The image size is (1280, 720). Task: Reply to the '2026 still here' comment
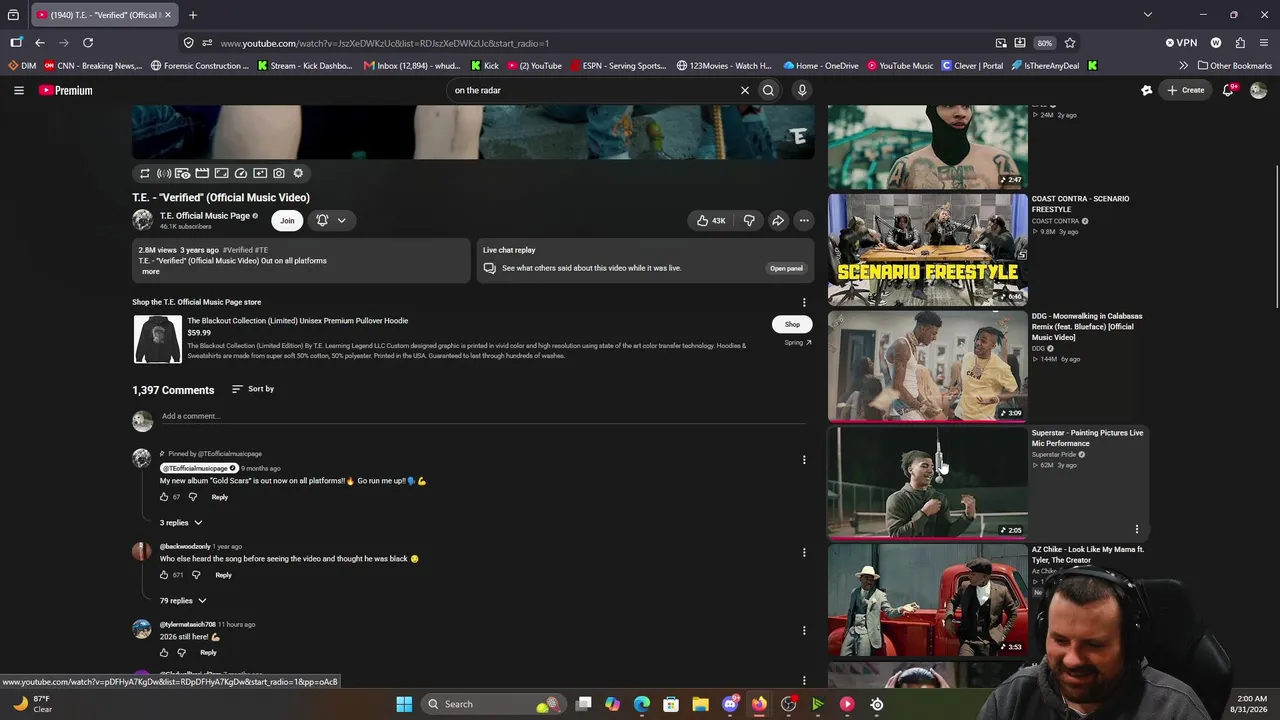point(208,653)
